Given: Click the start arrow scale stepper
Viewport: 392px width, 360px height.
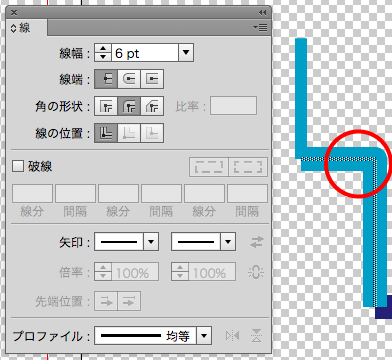Looking at the screenshot, I should pos(103,272).
